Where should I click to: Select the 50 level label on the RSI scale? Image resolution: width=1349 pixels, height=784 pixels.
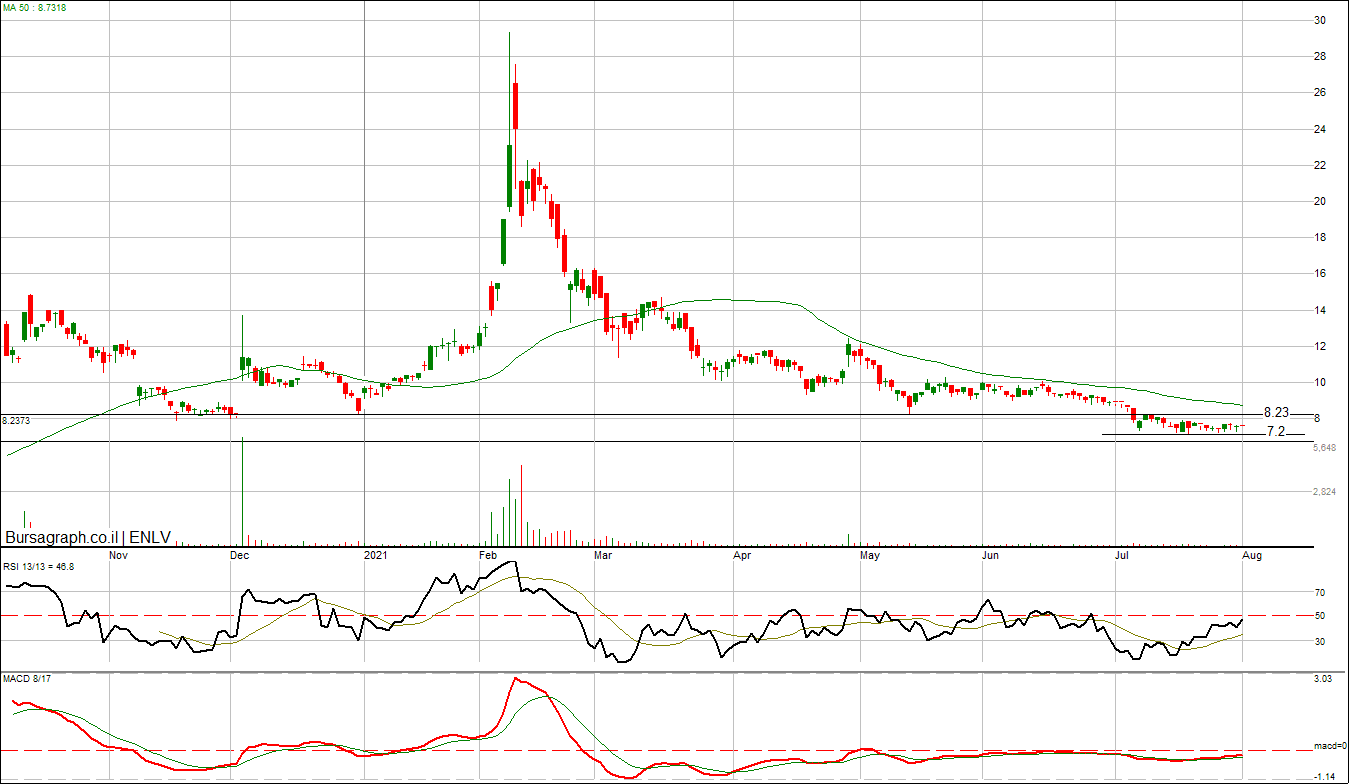[x=1319, y=616]
